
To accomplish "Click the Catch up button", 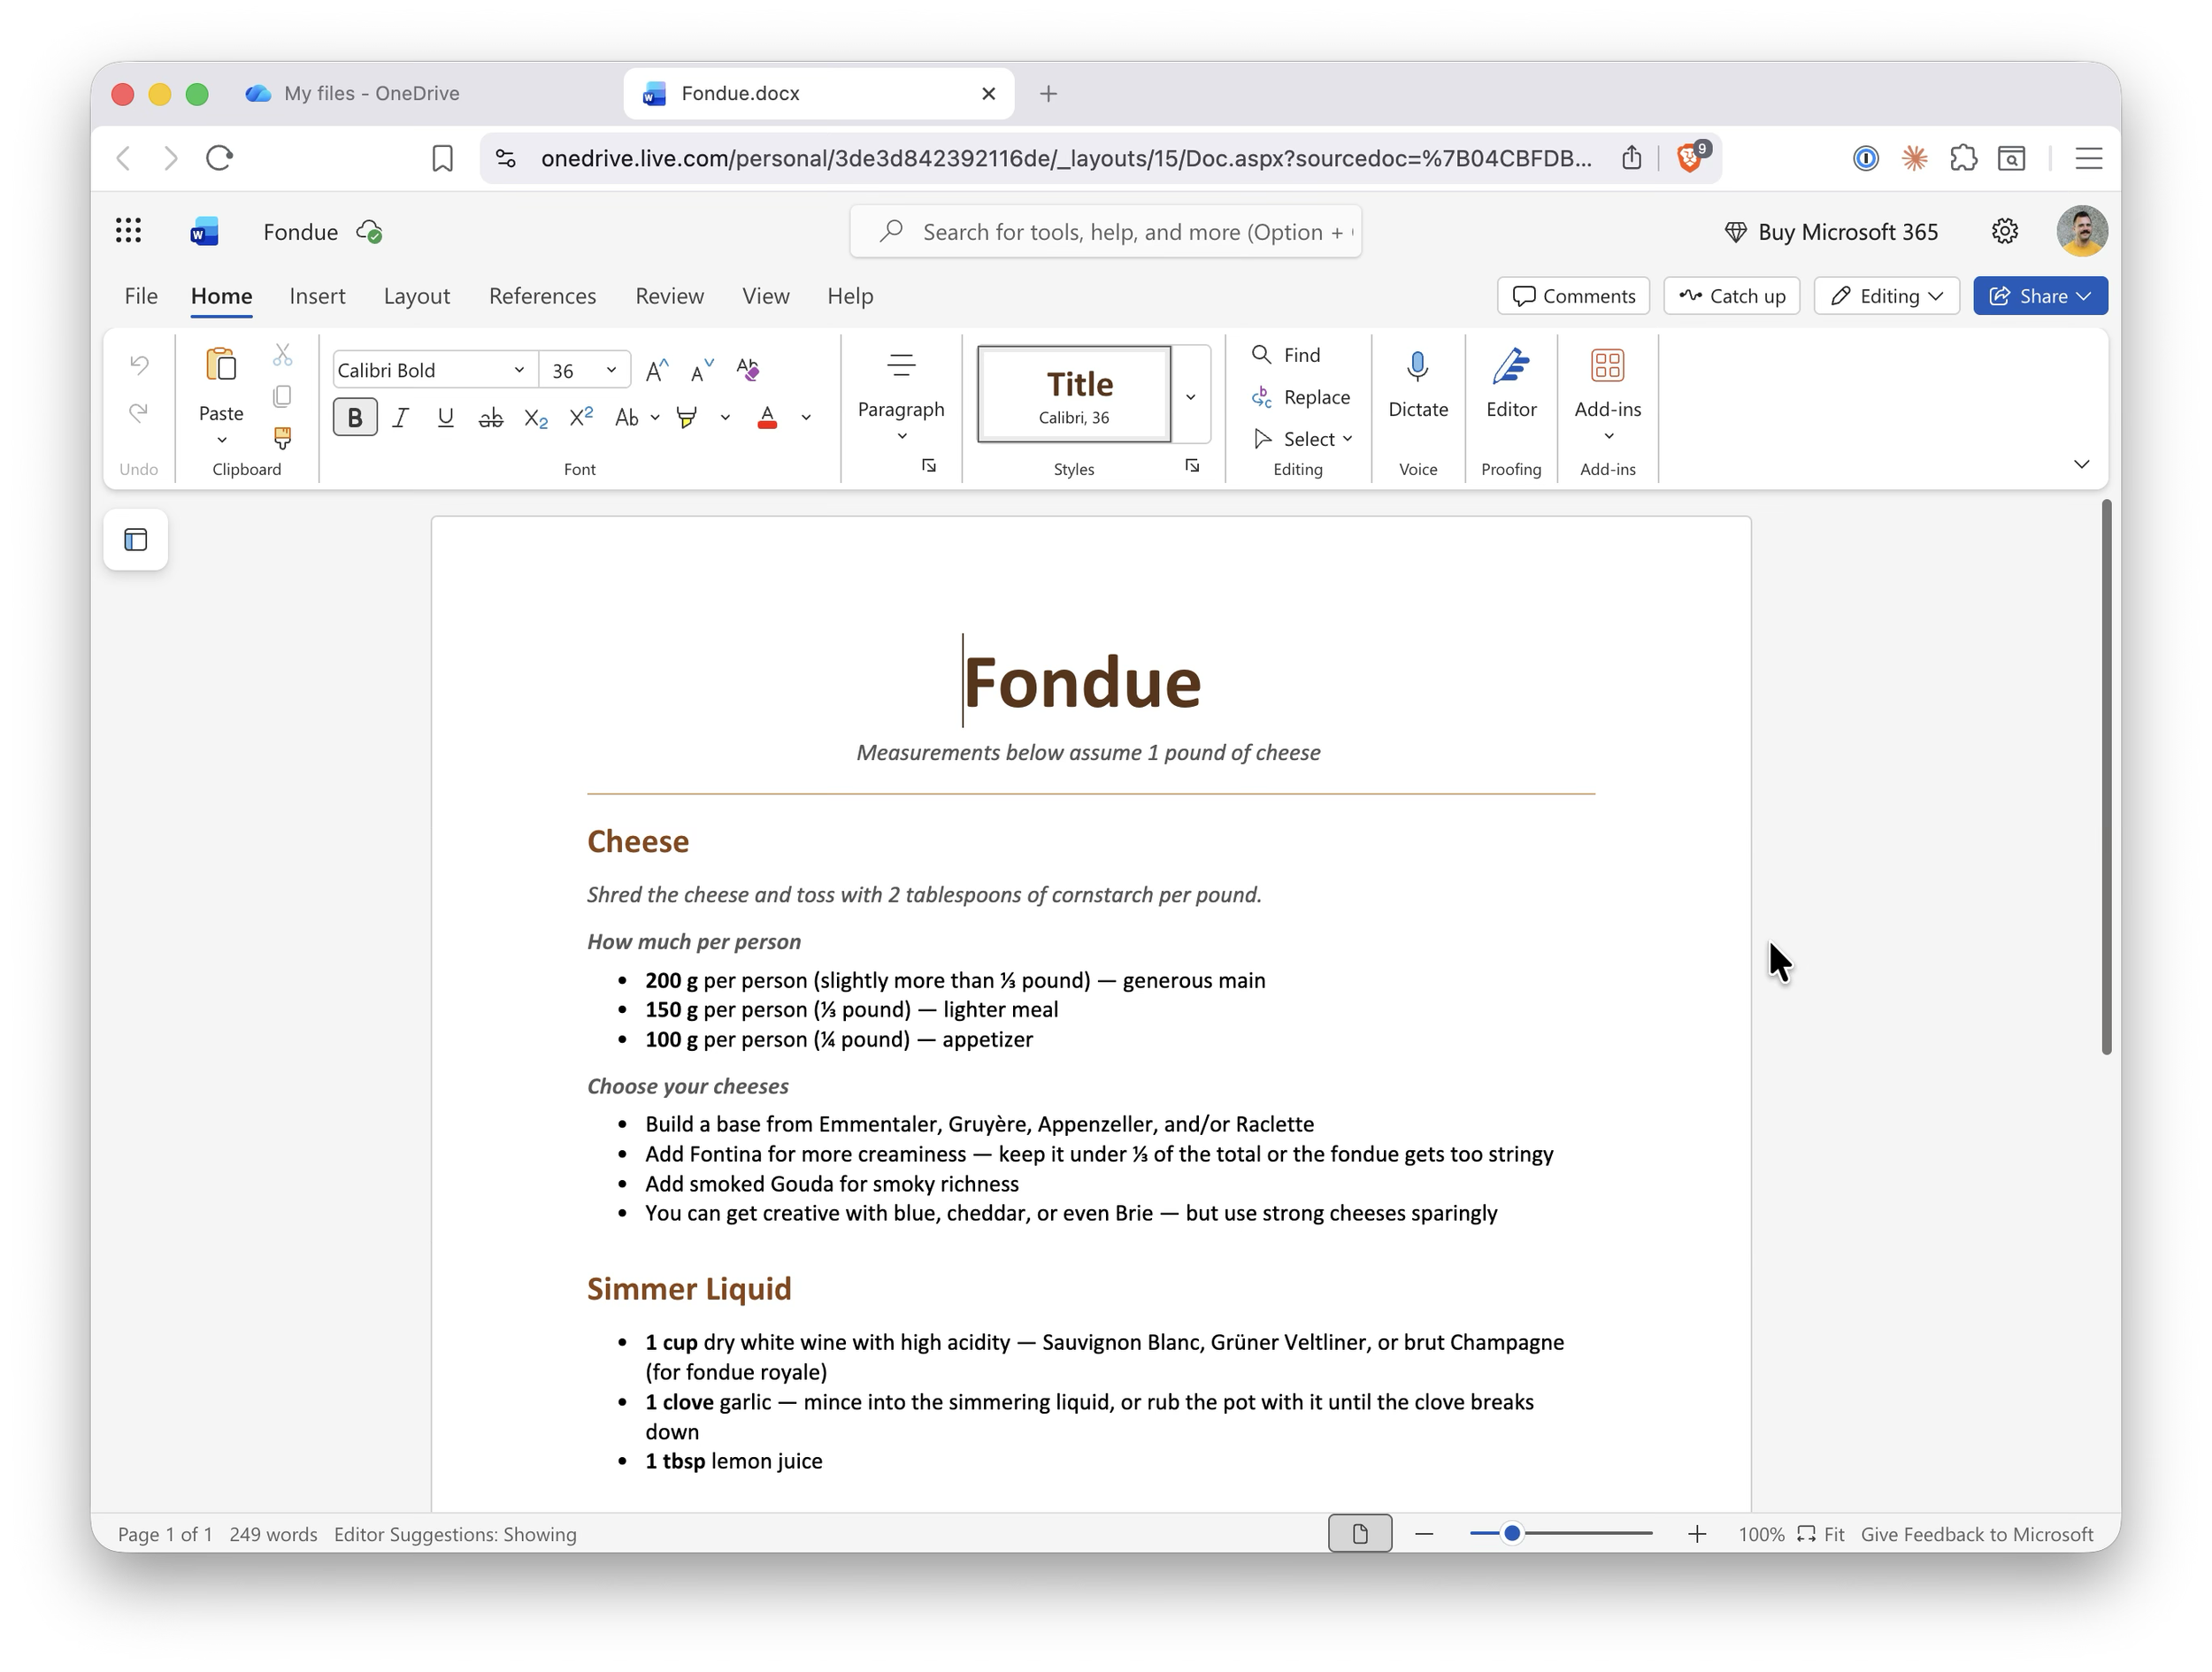I will coord(1732,296).
